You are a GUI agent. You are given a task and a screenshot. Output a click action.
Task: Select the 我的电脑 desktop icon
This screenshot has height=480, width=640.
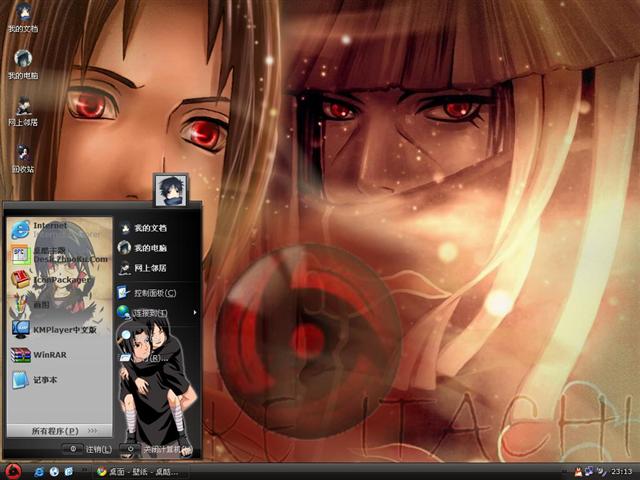click(x=22, y=63)
